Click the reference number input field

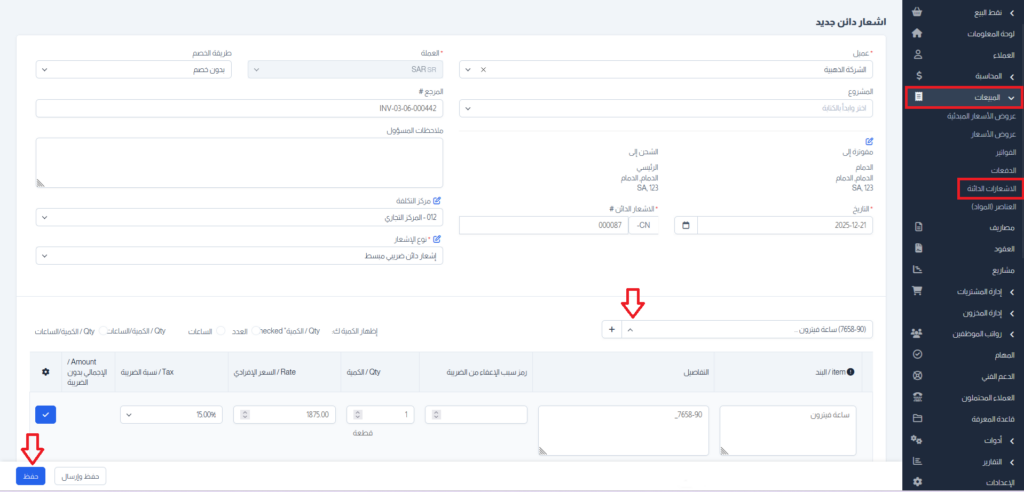click(238, 108)
